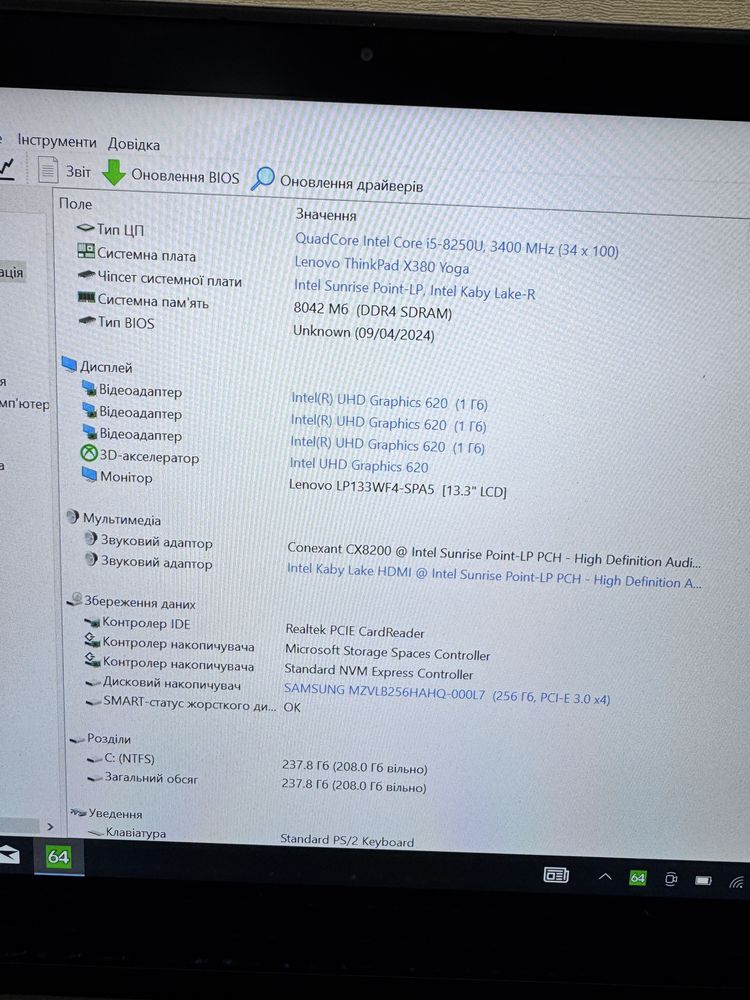Select the Системна пам'ять memory icon
This screenshot has height=1000, width=750.
(x=86, y=297)
